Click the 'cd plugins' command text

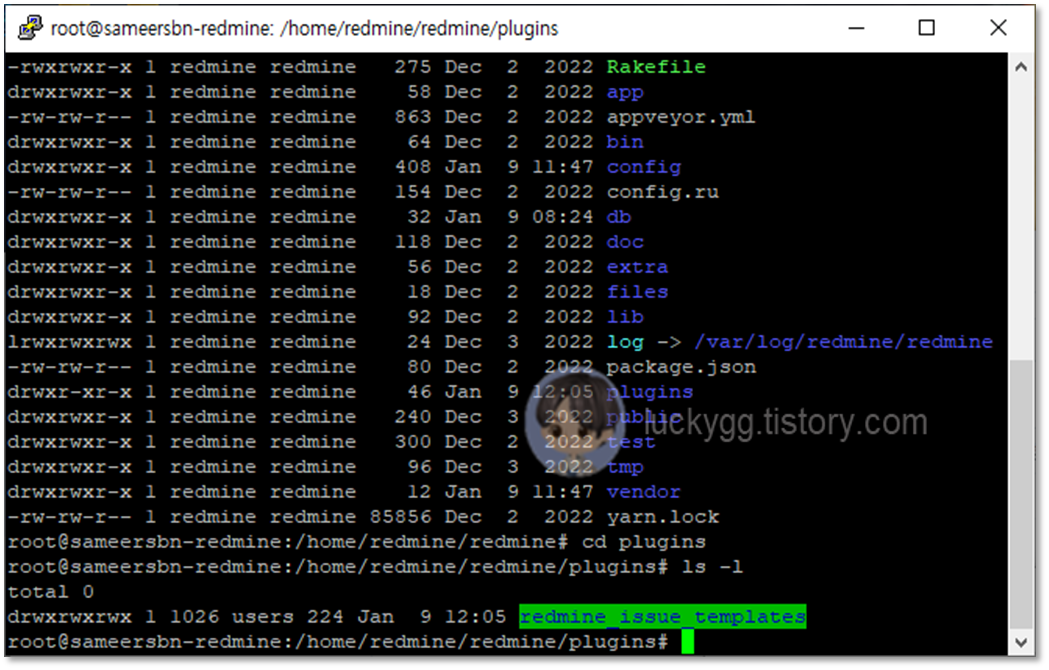pos(644,541)
